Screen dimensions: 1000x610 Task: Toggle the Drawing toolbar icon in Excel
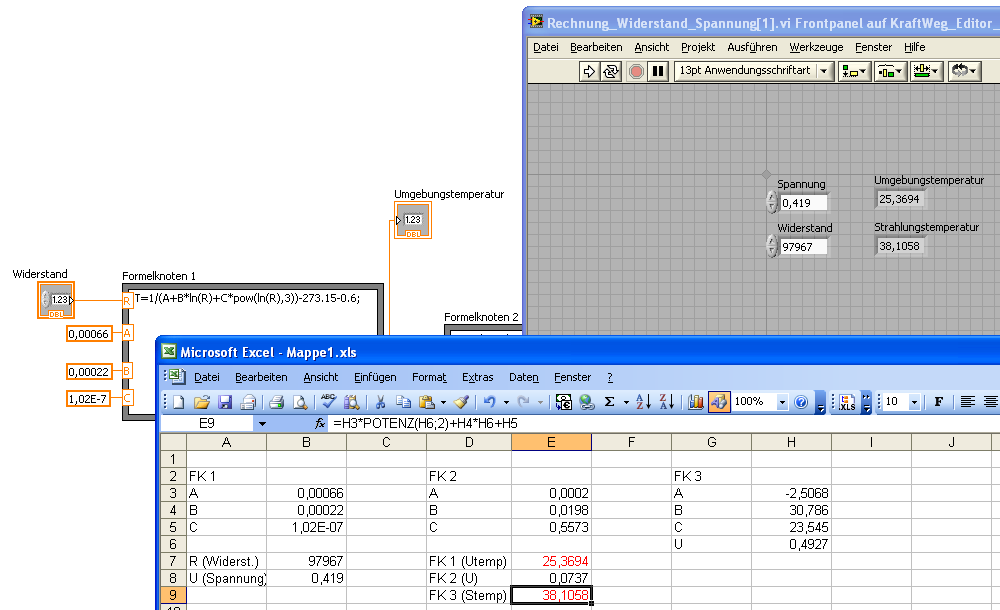point(719,401)
